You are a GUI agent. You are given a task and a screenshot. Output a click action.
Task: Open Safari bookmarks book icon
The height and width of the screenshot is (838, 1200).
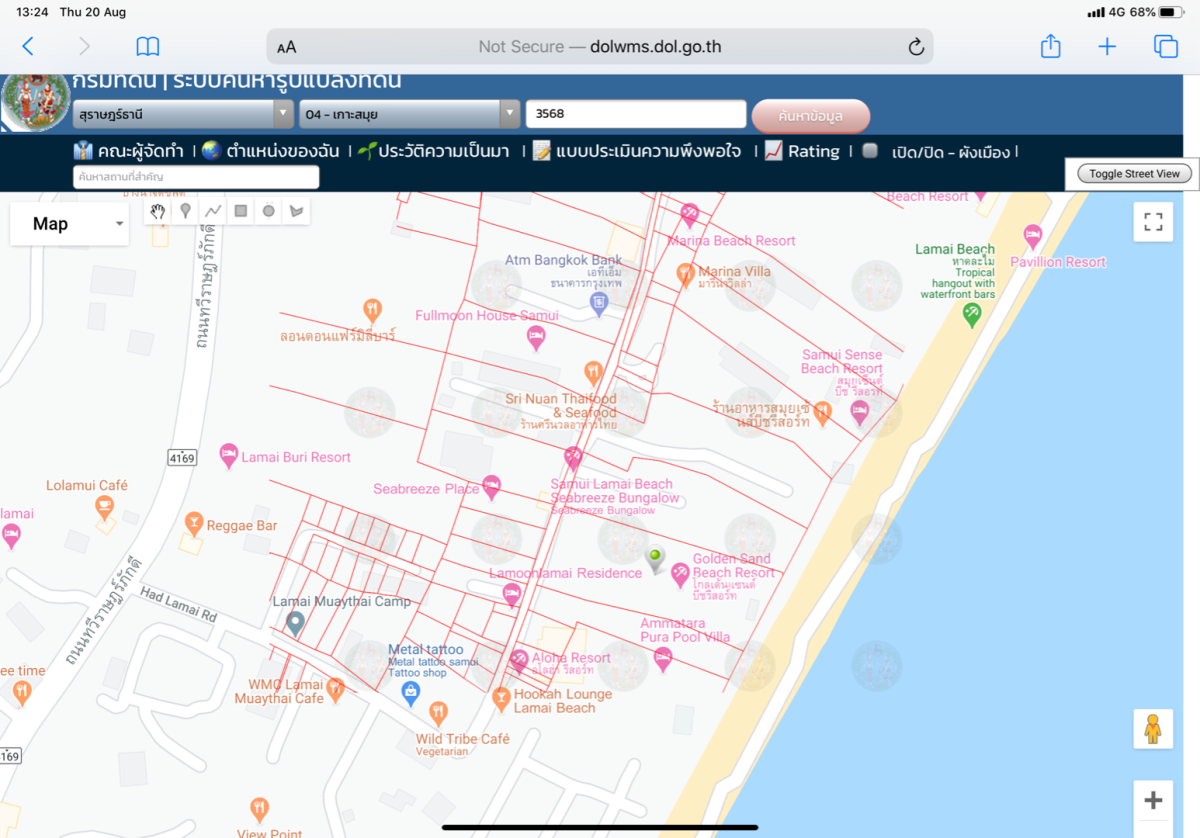[148, 46]
